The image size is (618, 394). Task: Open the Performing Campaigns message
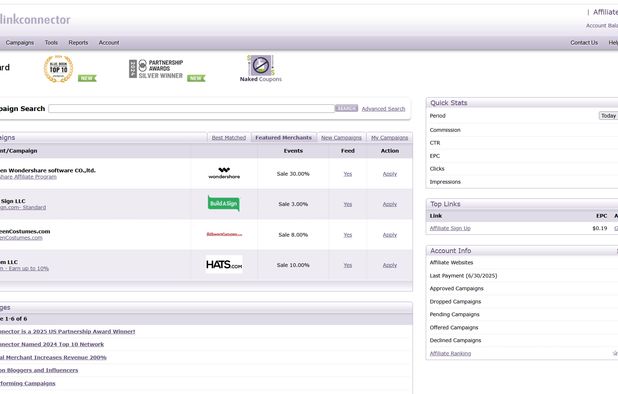28,383
